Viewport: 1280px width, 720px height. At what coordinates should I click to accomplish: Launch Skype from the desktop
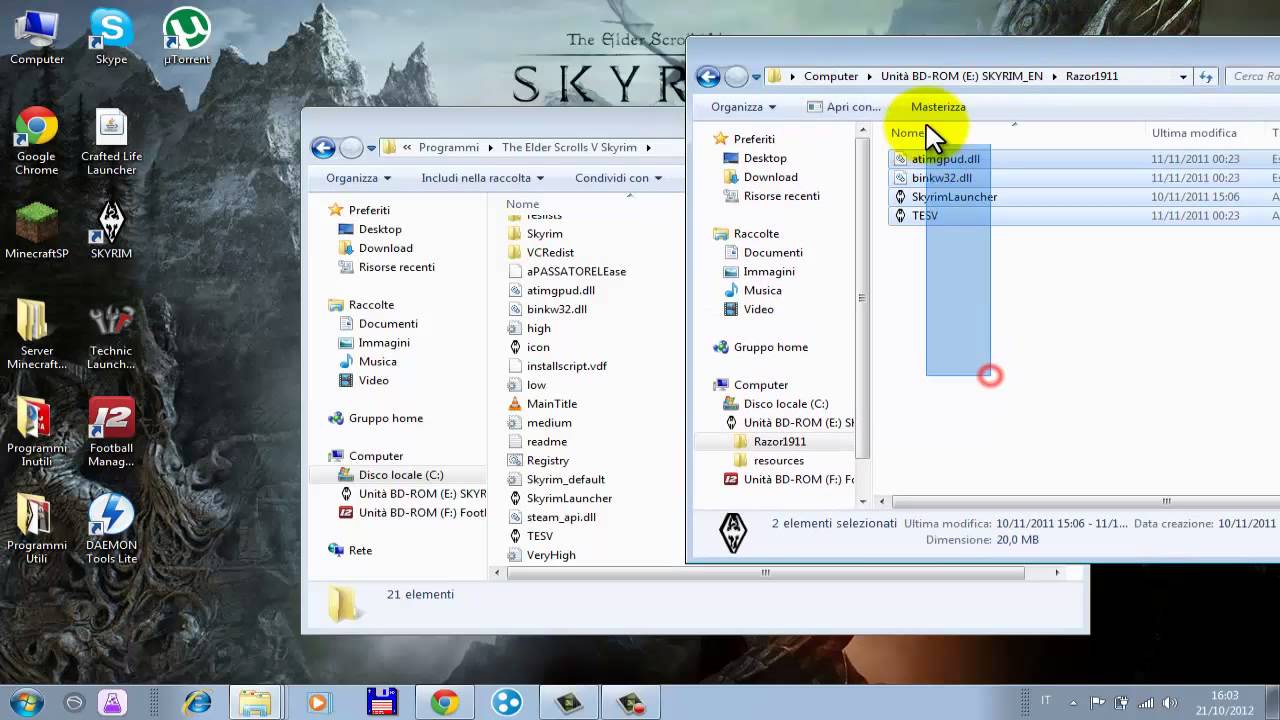pyautogui.click(x=111, y=37)
